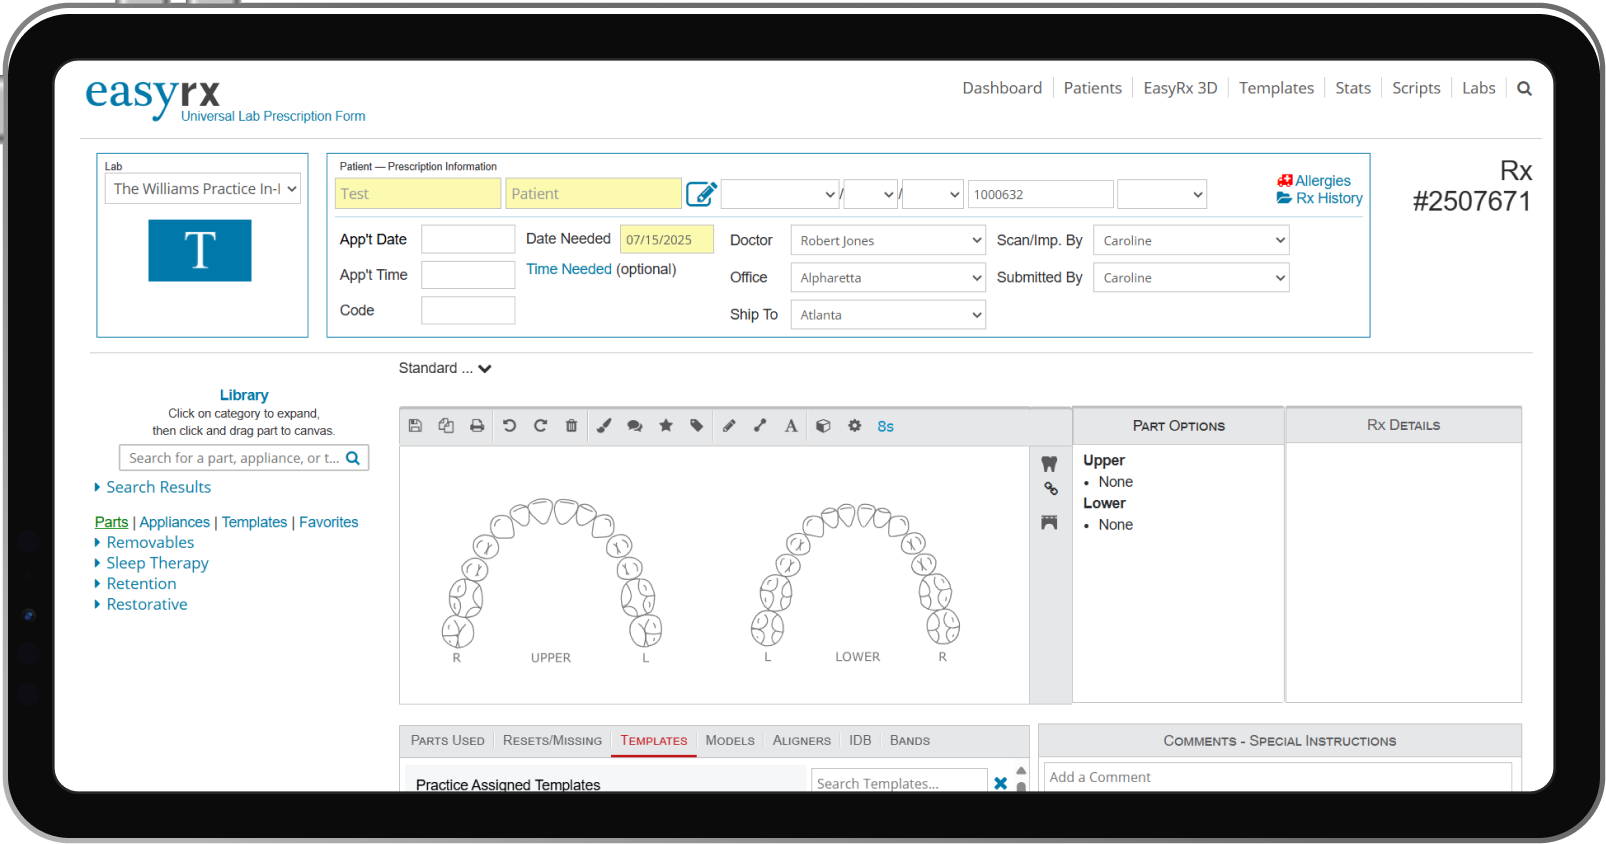The image size is (1606, 844).
Task: Select the letter A text tool
Action: coord(791,426)
